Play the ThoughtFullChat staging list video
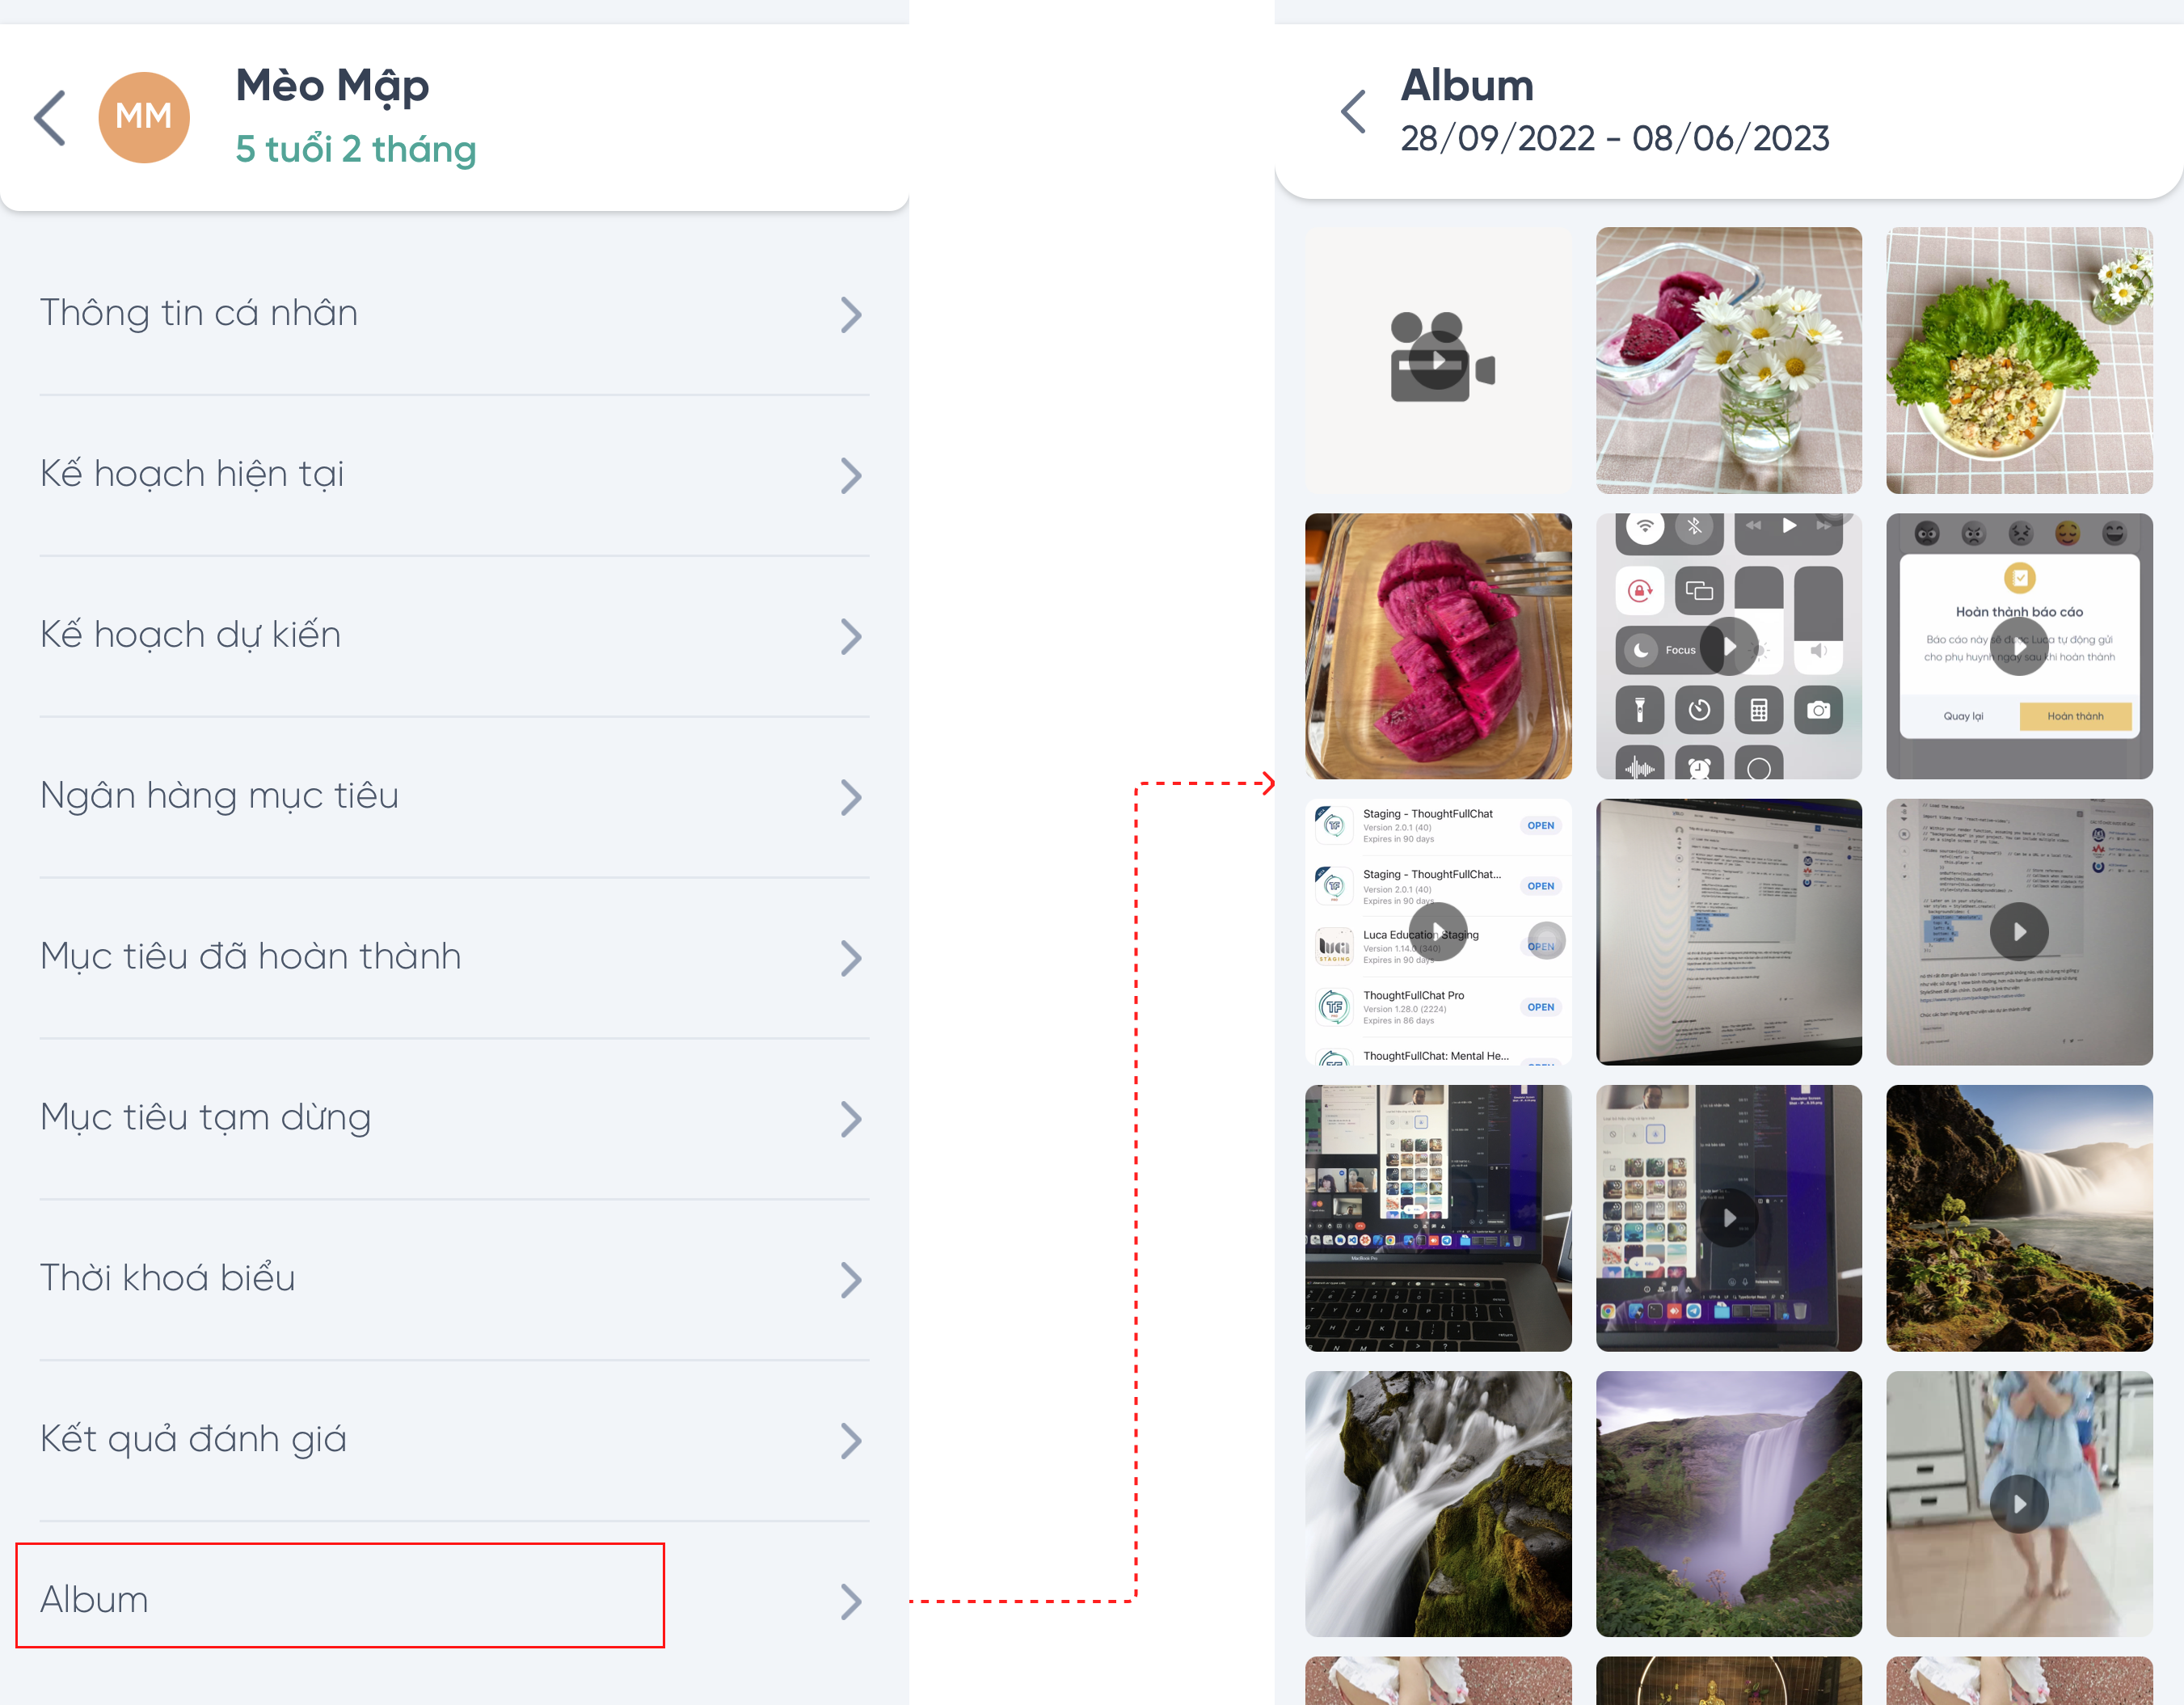This screenshot has width=2184, height=1705. [1437, 932]
